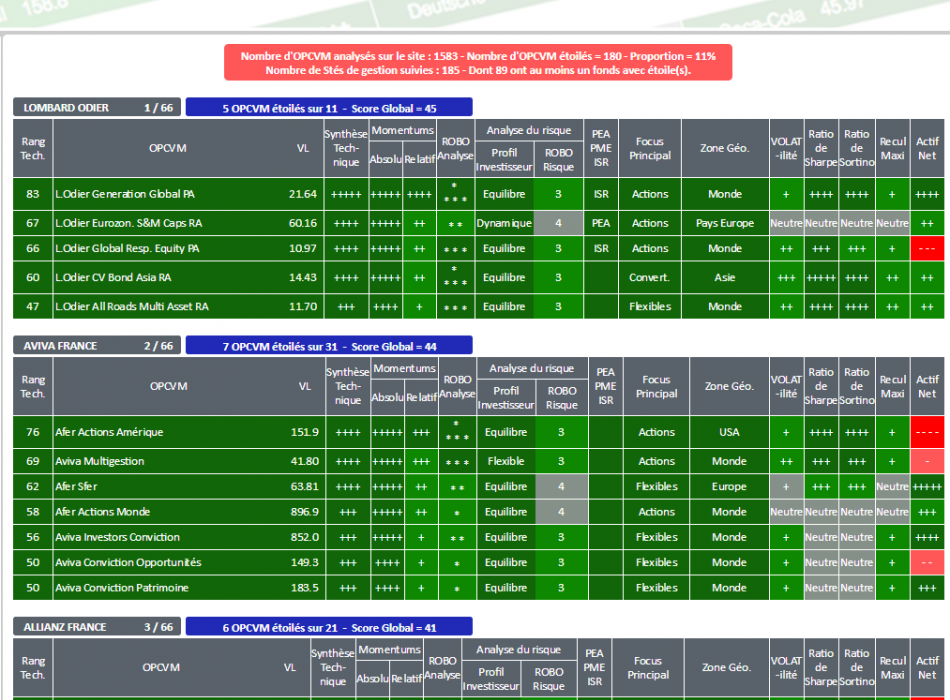Click VL value 60.16
This screenshot has width=950, height=700.
click(303, 223)
